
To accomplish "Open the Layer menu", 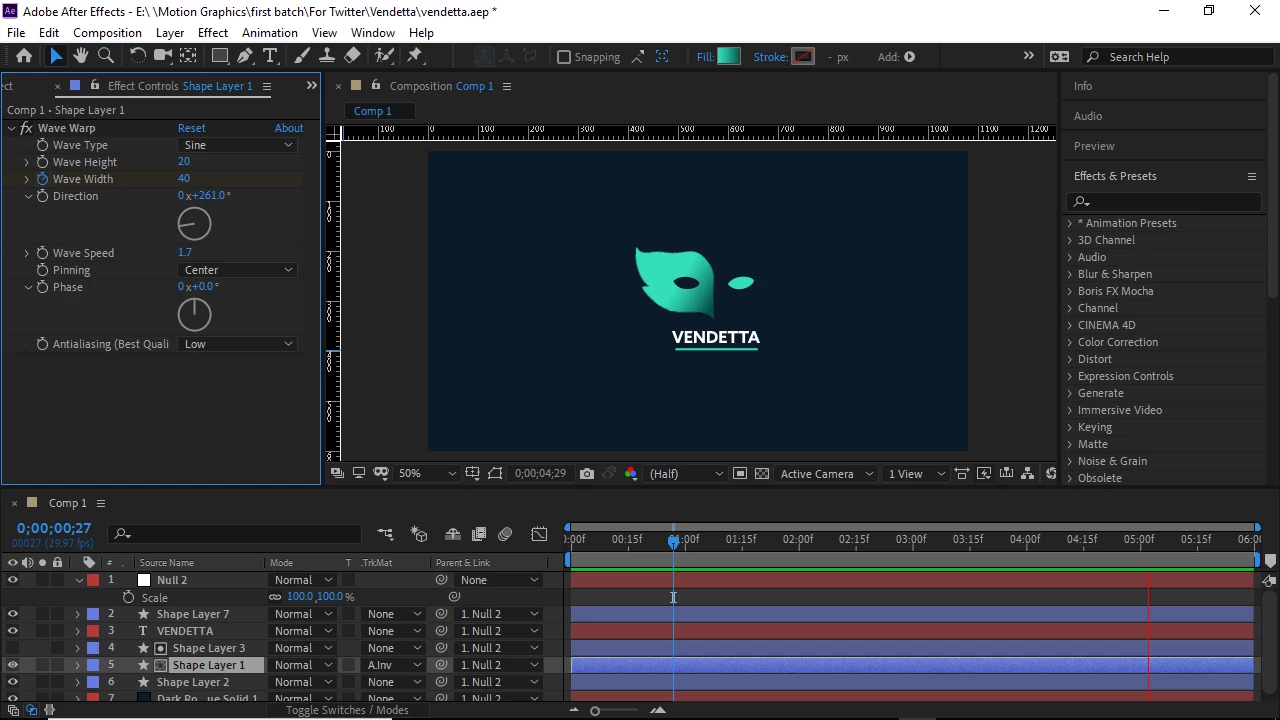I will click(170, 32).
